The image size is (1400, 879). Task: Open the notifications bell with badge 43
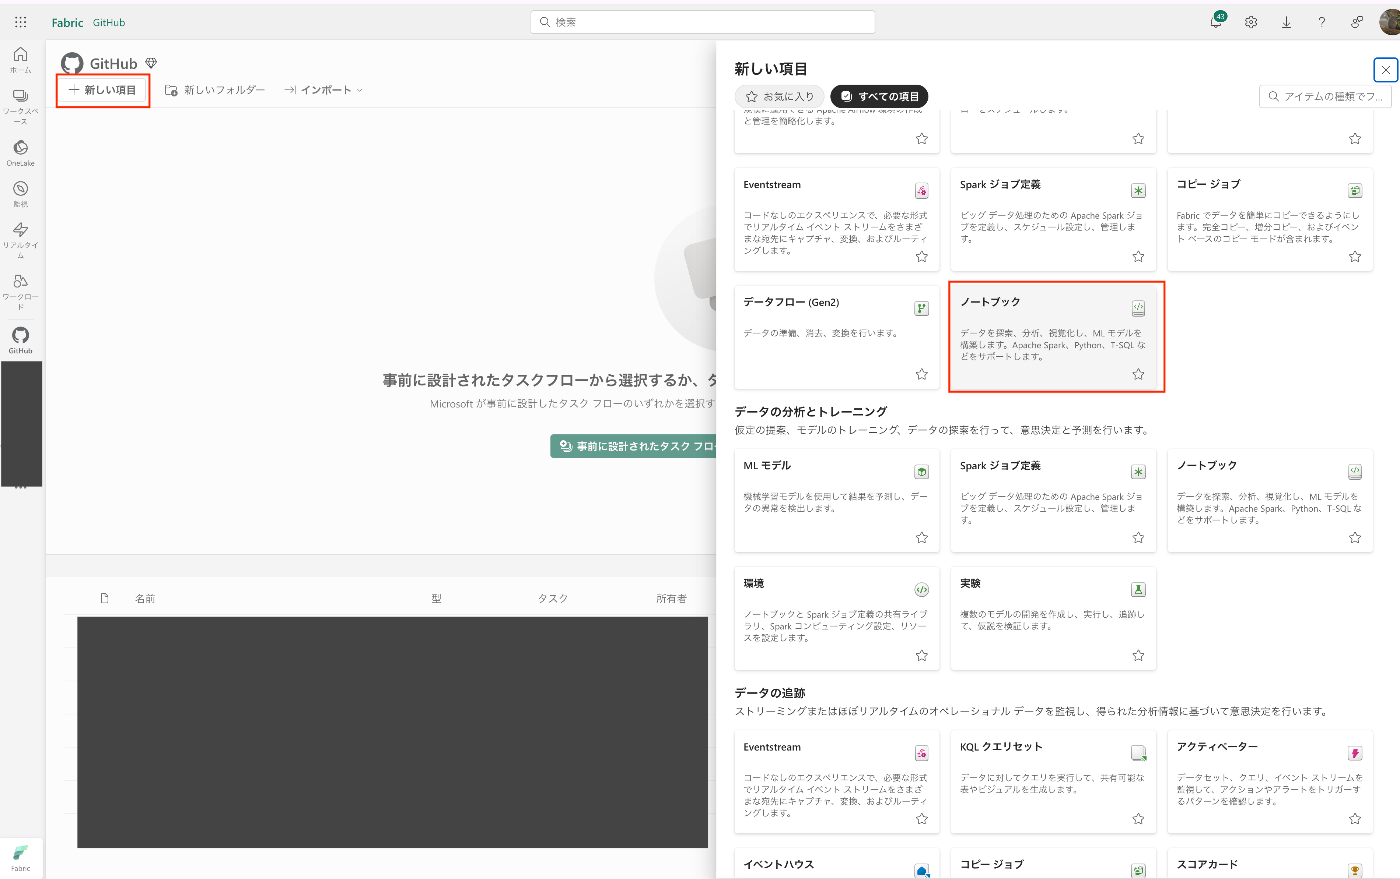click(x=1216, y=21)
